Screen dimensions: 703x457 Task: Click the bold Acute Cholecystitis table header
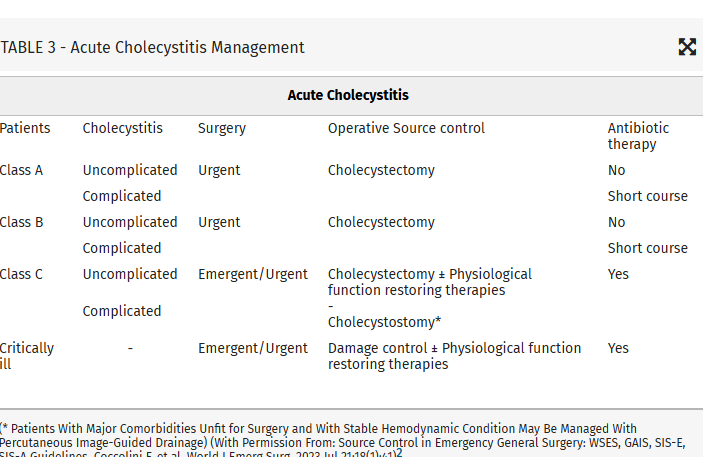coord(348,96)
